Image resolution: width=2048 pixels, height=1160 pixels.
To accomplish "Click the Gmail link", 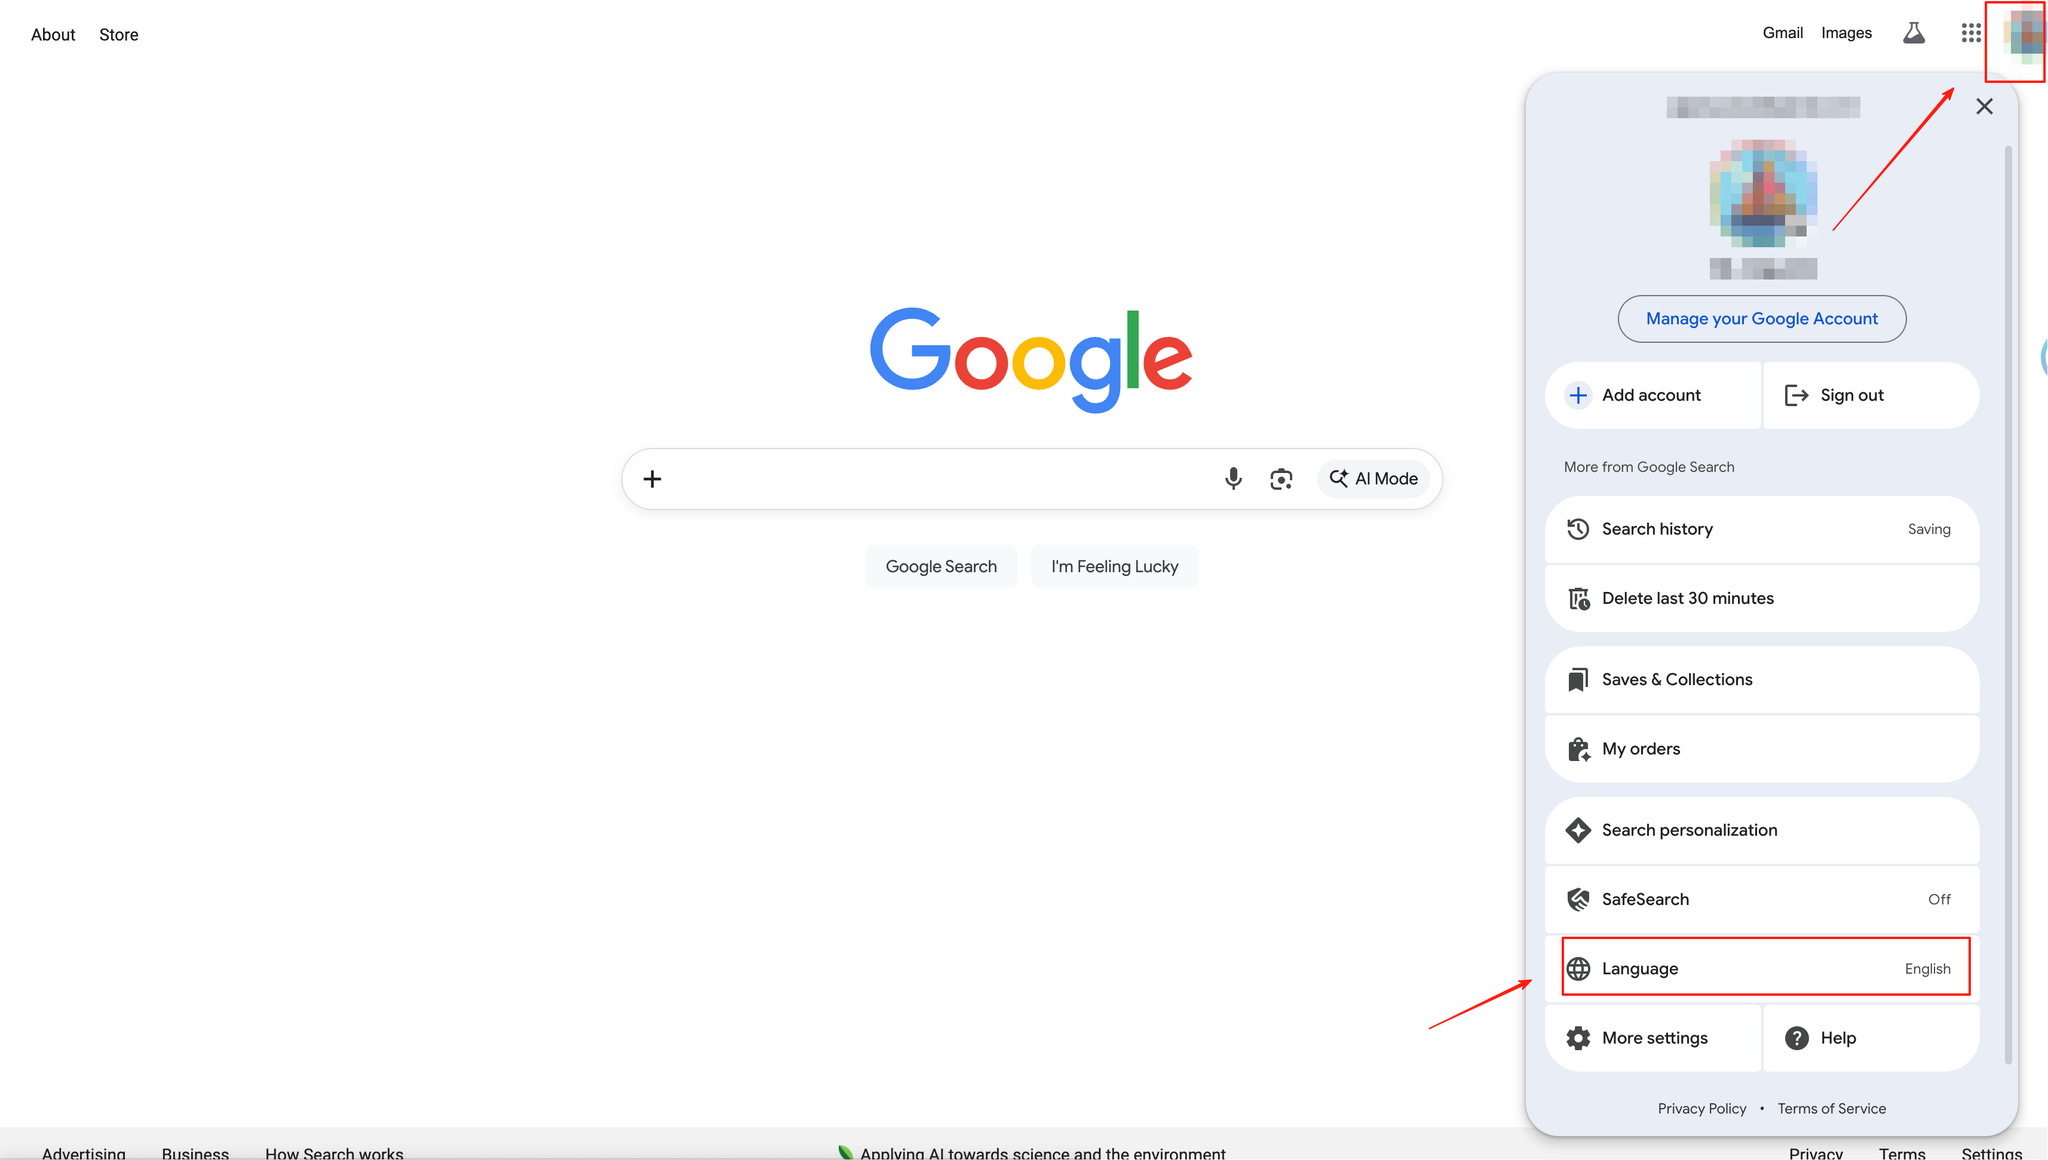I will (1782, 33).
